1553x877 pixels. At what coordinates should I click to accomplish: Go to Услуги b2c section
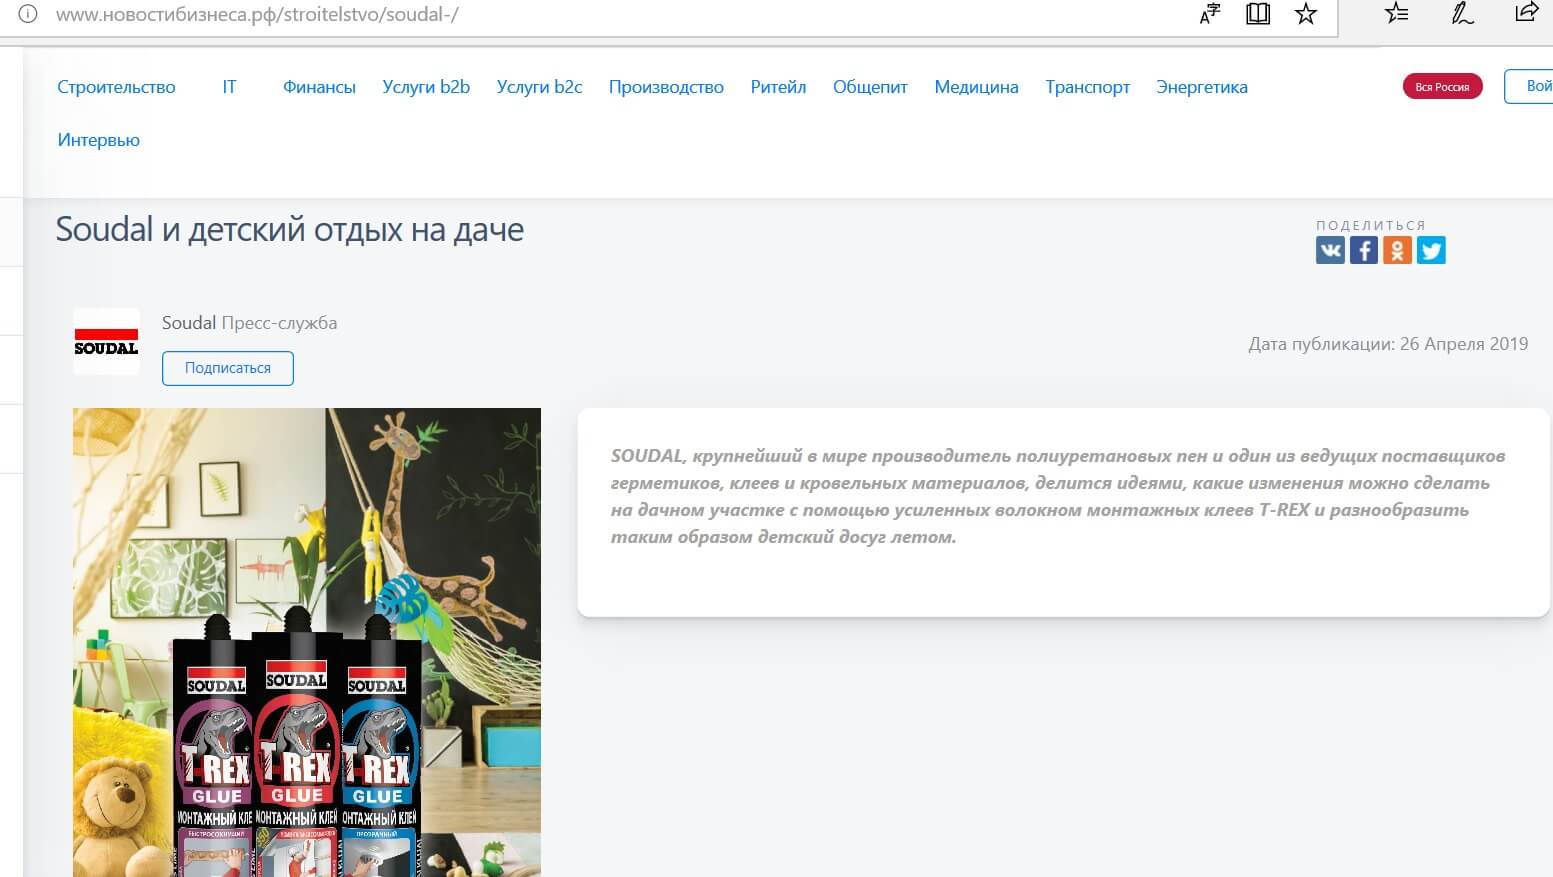point(539,87)
